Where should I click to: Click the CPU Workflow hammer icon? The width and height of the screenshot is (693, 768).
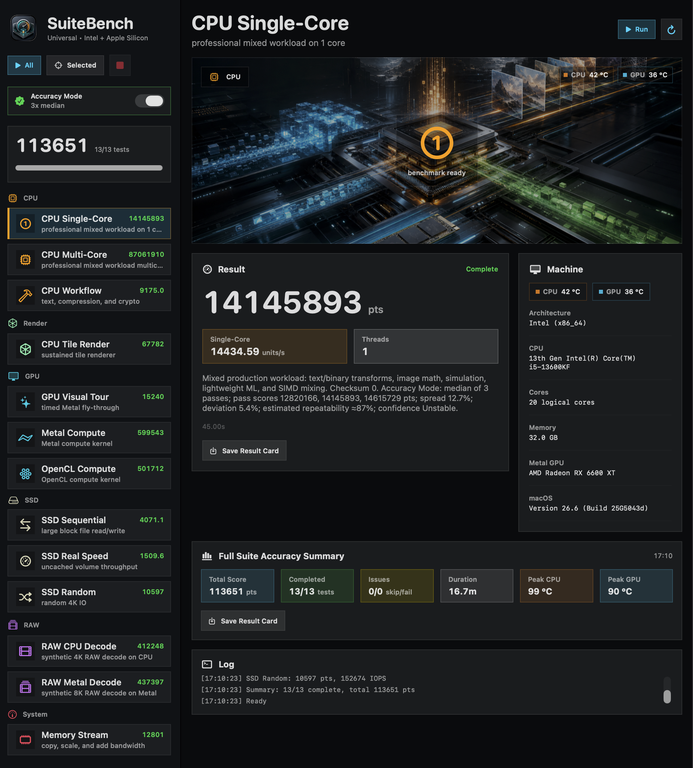click(25, 295)
